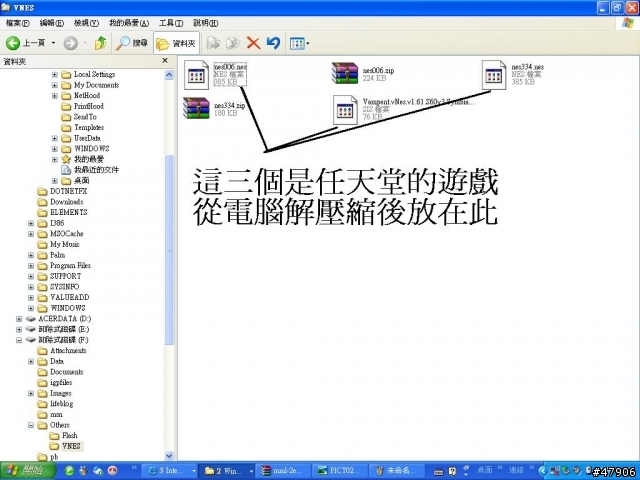This screenshot has width=640, height=480.
Task: Go back with the 上一頁 button
Action: tap(25, 43)
